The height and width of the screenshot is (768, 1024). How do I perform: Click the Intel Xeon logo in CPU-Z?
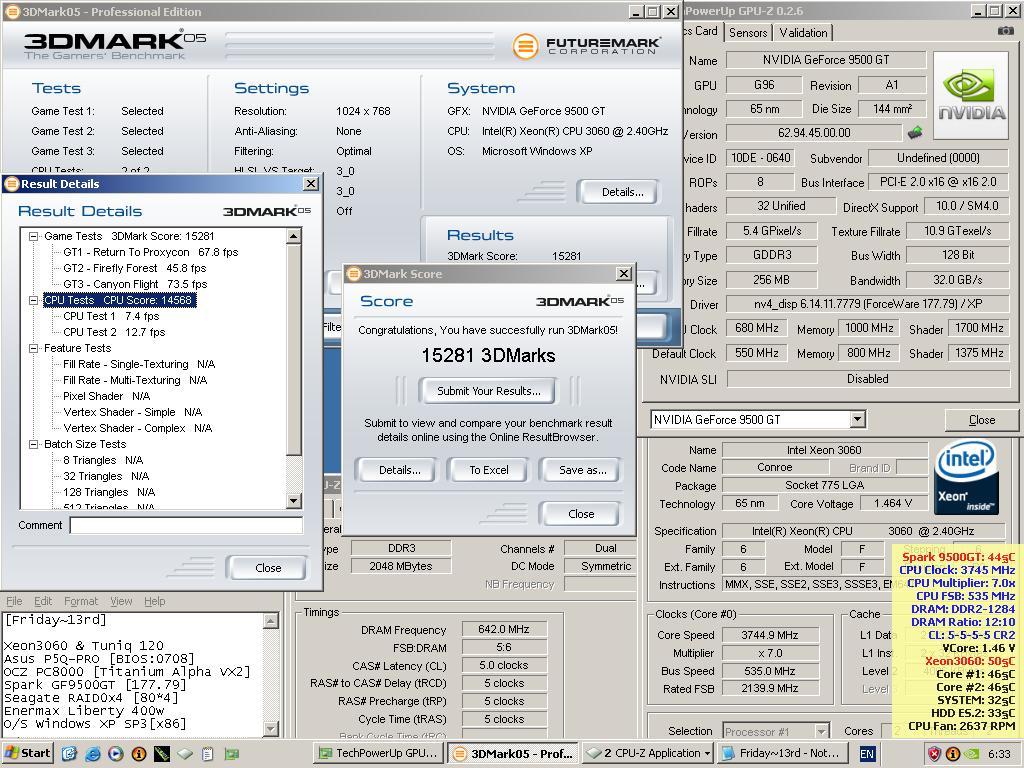pos(966,477)
